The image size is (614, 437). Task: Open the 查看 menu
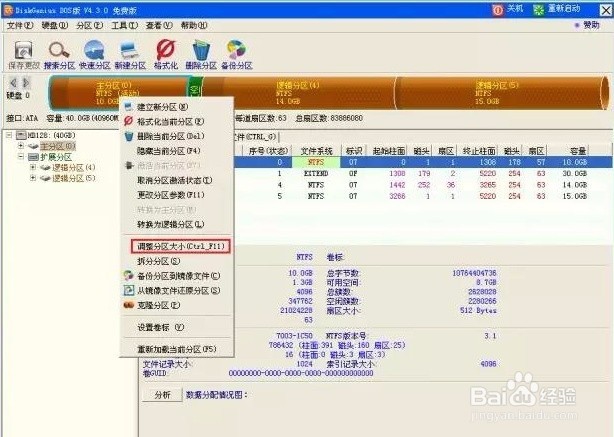point(159,25)
